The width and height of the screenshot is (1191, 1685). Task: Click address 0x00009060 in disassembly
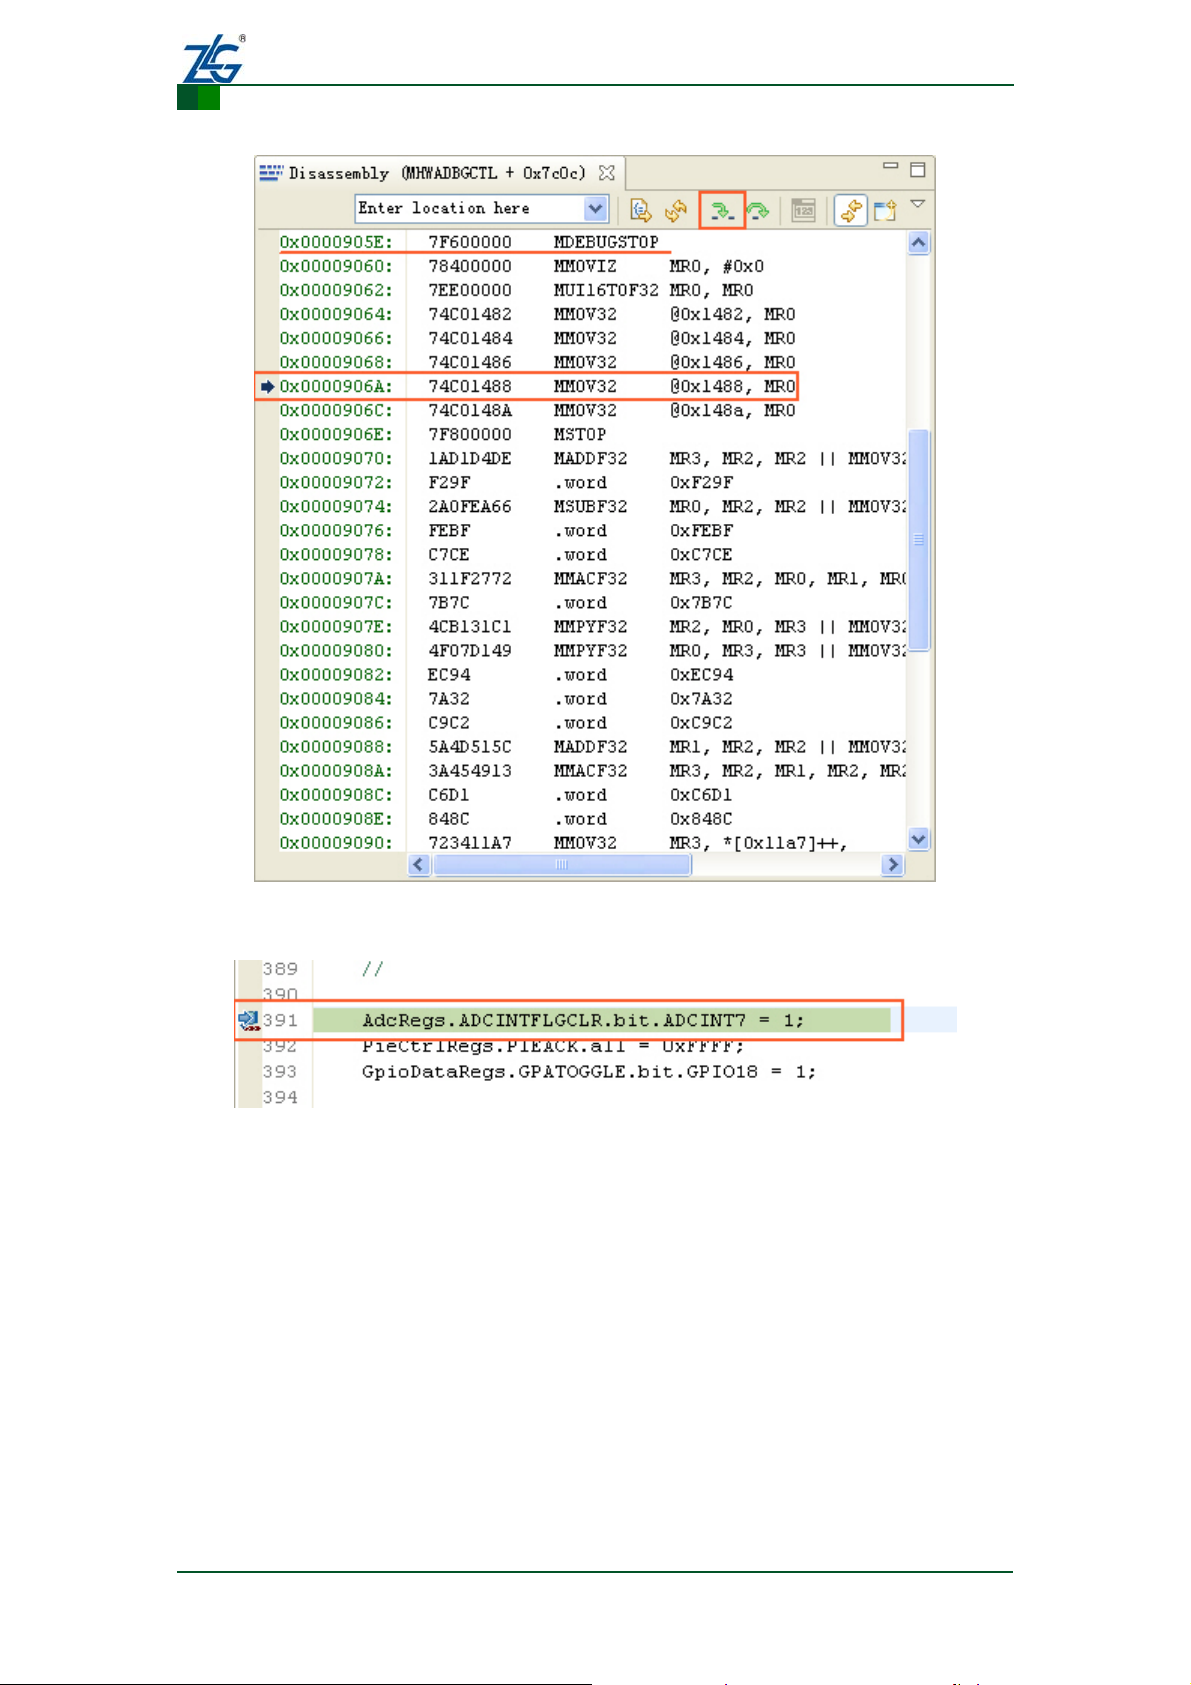click(x=336, y=266)
